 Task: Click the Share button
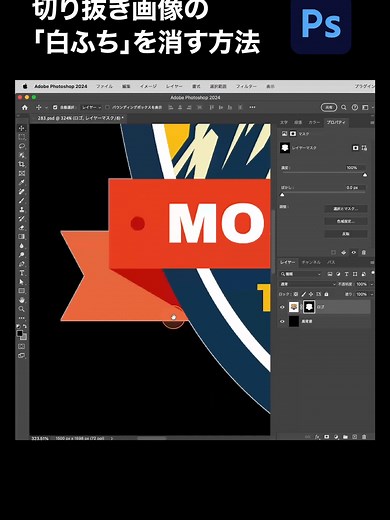pos(329,107)
